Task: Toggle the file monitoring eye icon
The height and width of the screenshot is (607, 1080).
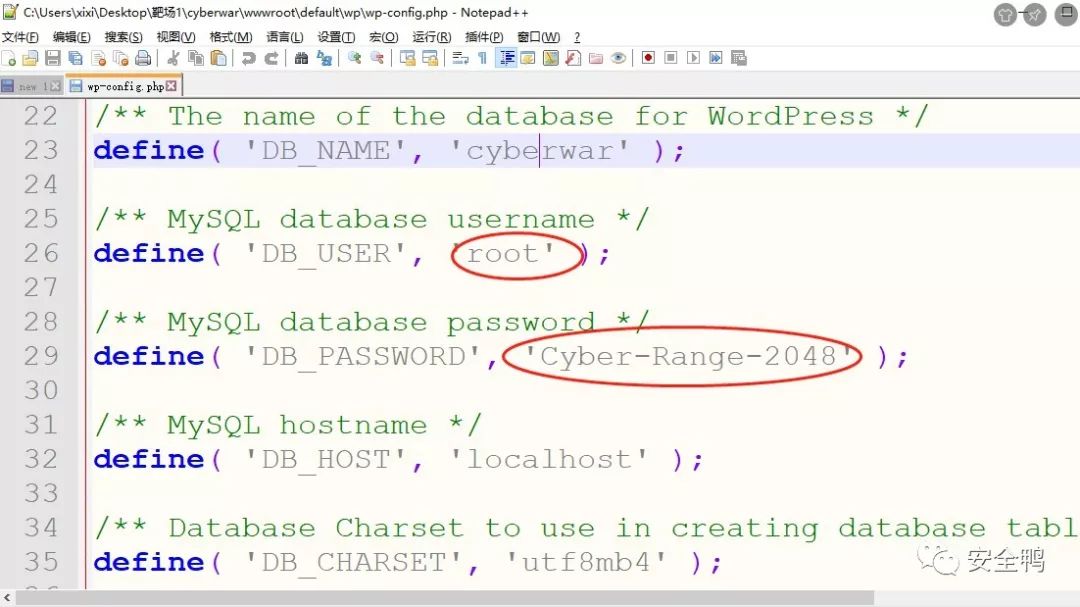Action: [619, 59]
